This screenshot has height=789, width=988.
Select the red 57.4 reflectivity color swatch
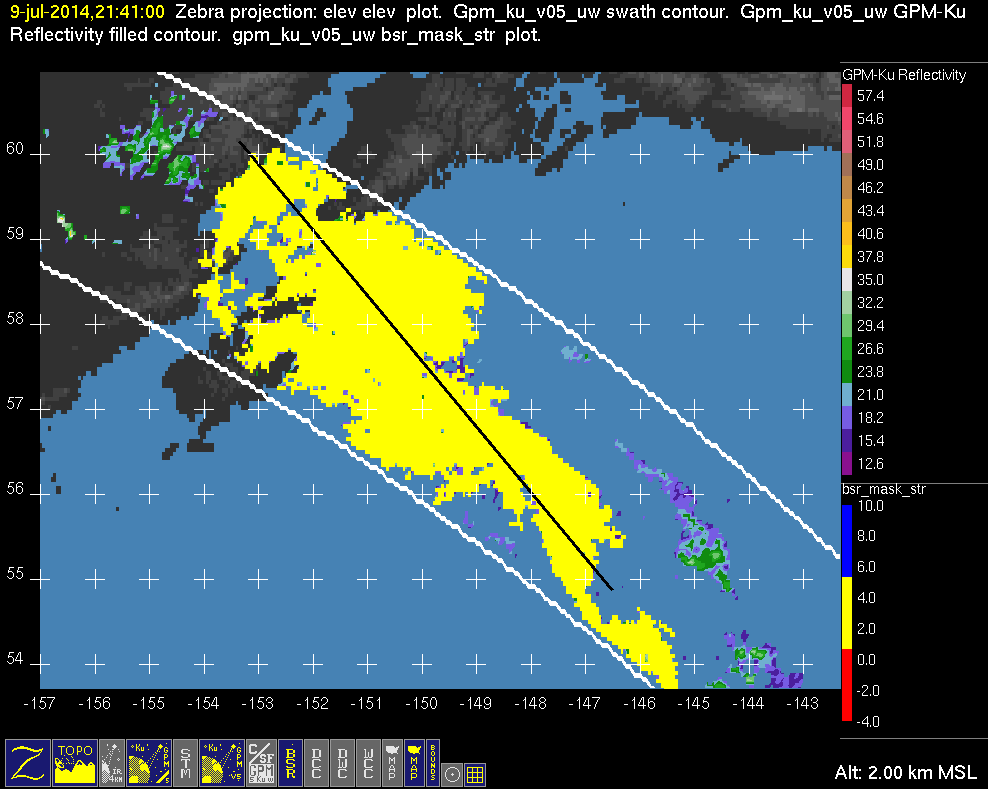tap(846, 96)
